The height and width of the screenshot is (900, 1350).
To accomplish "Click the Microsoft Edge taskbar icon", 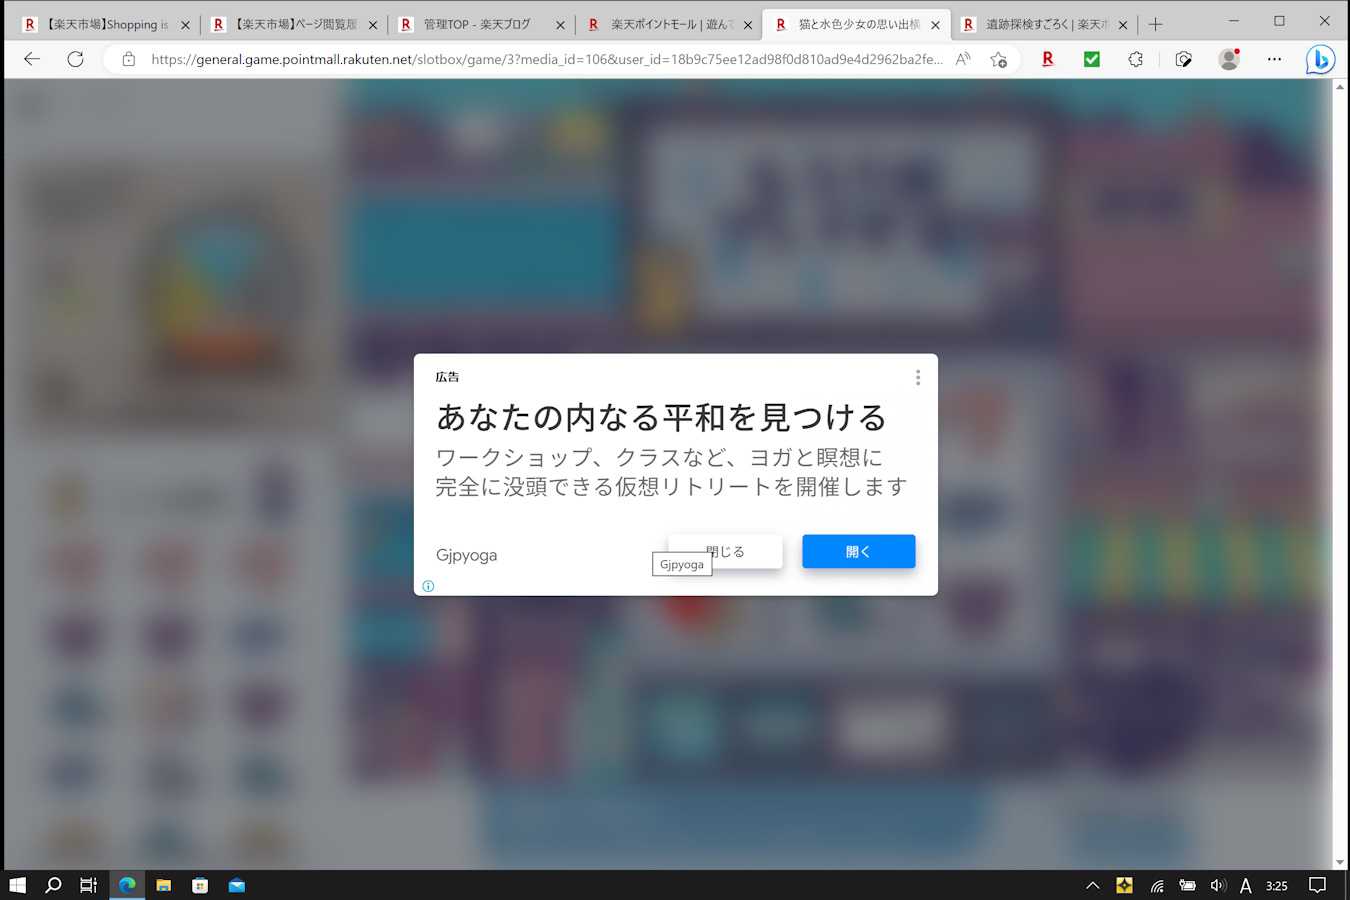I will (x=127, y=885).
